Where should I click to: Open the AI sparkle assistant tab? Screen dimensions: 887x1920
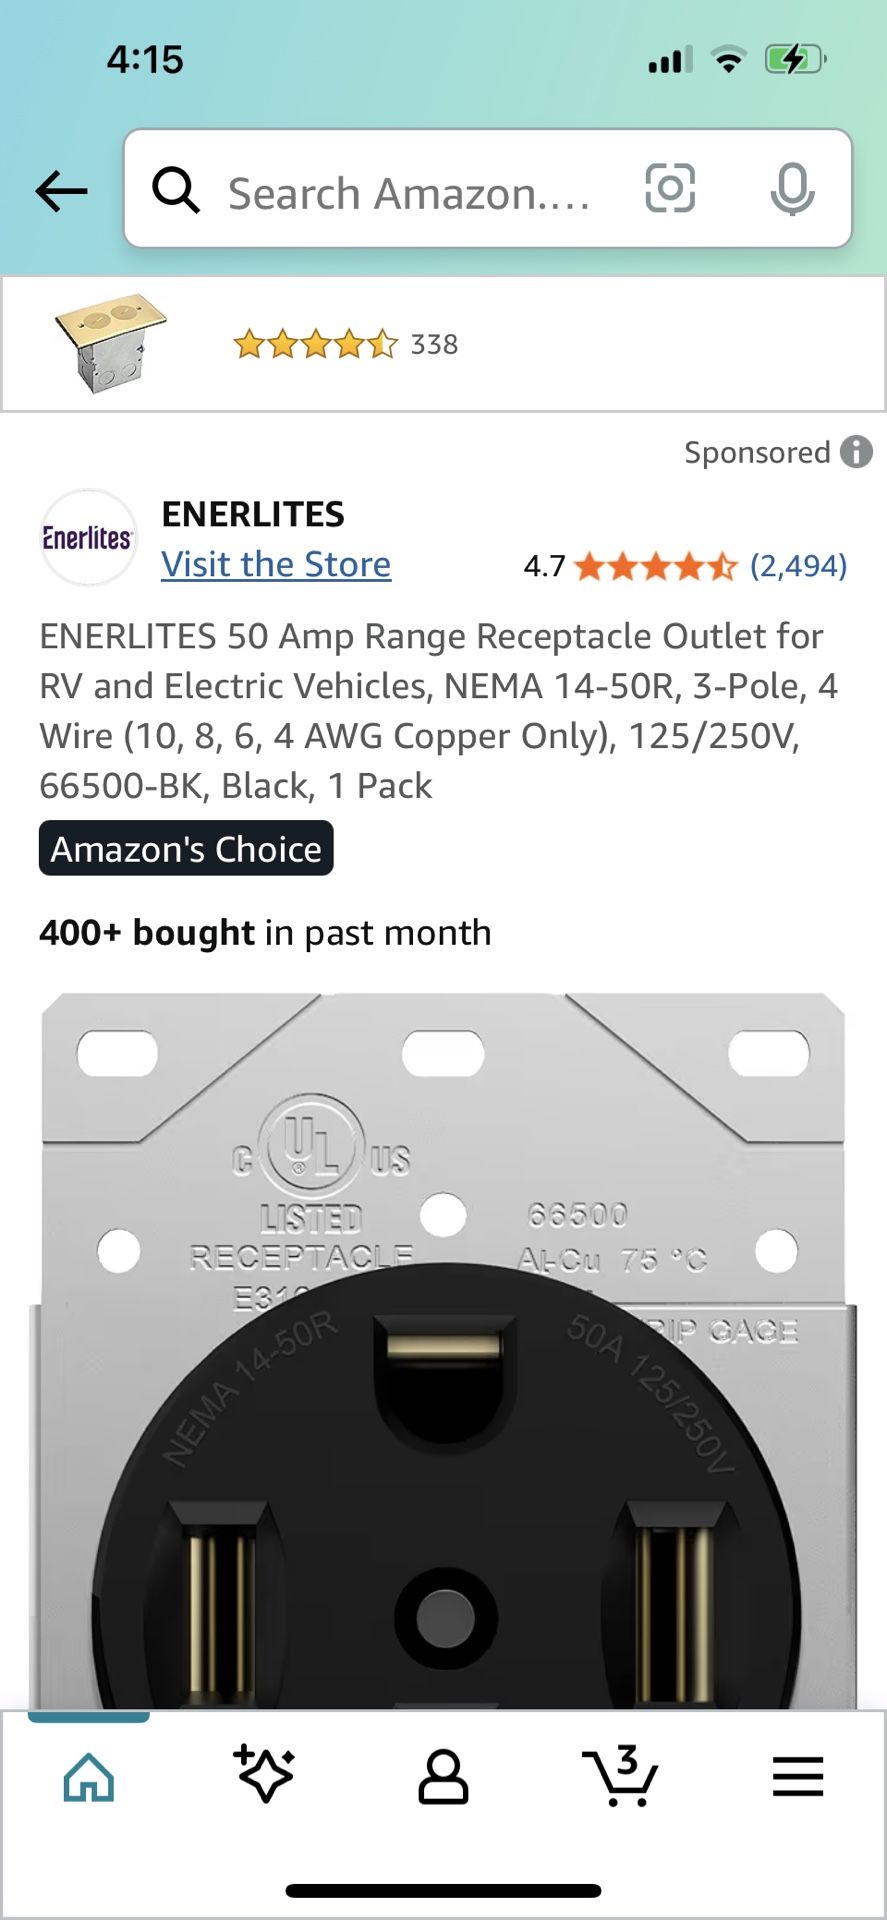(265, 1774)
